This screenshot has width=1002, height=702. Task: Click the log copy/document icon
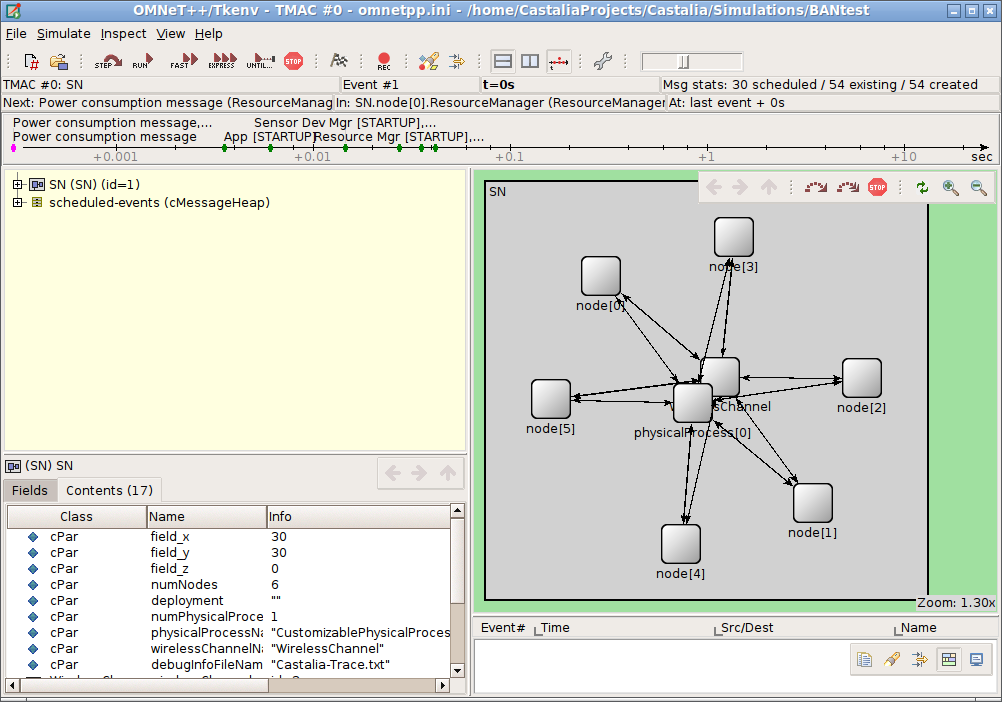click(x=865, y=659)
